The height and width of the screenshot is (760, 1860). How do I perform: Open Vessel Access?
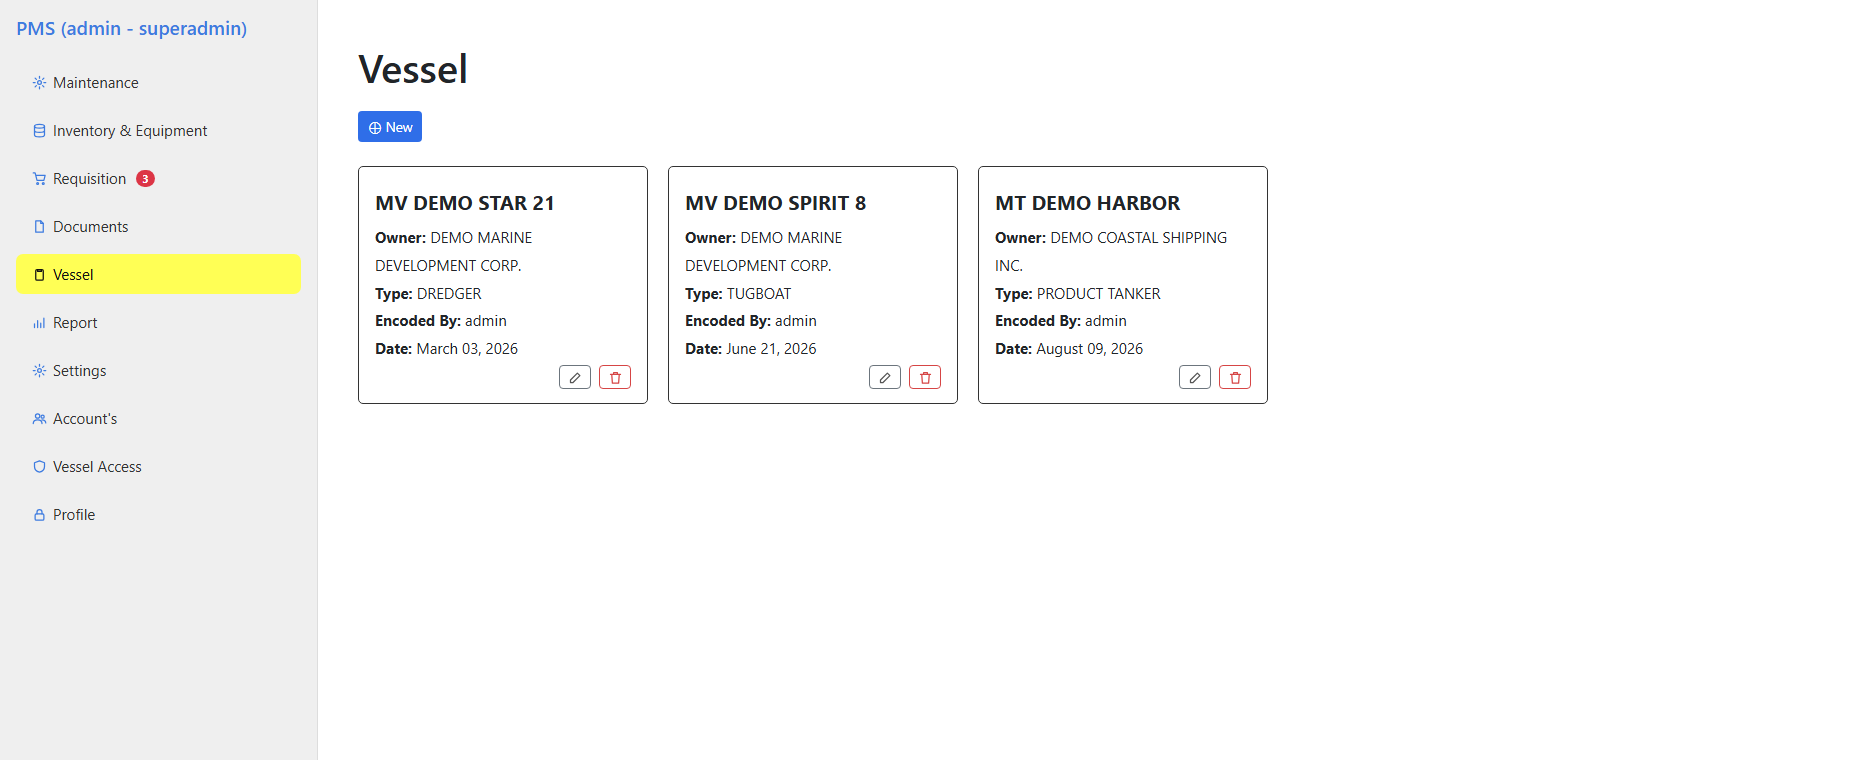click(x=158, y=467)
